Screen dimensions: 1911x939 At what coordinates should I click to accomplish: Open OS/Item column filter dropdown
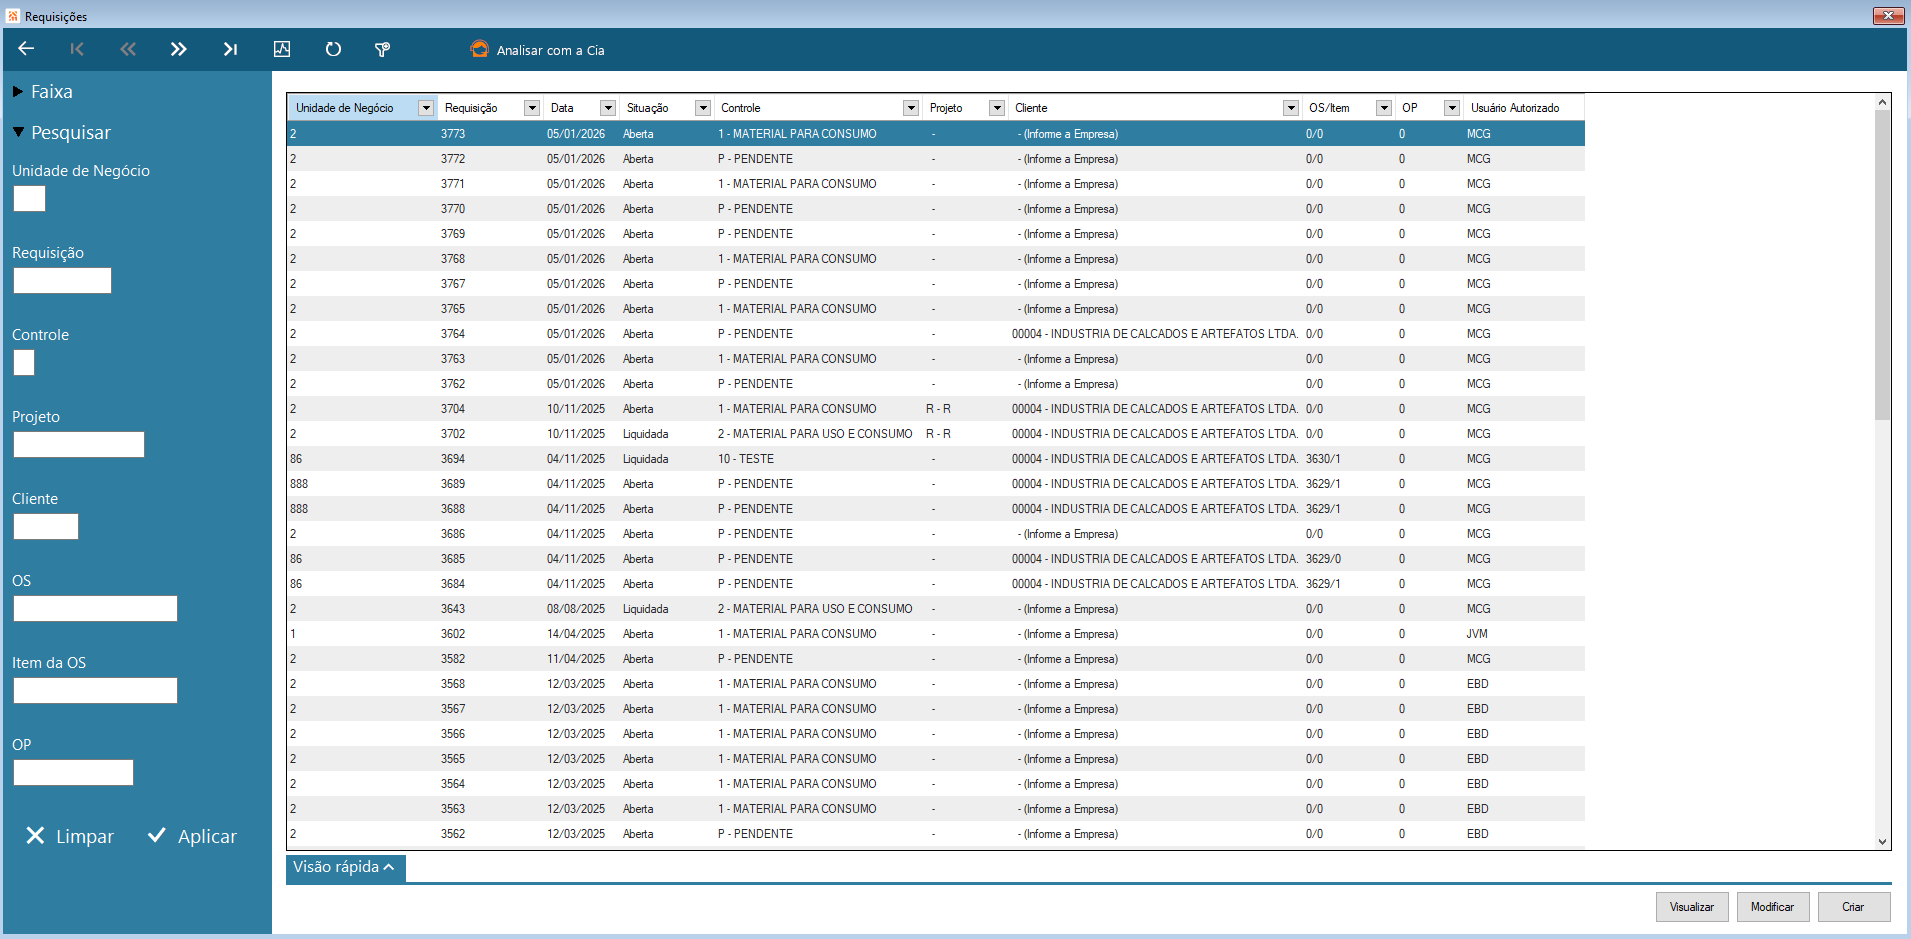[x=1384, y=108]
